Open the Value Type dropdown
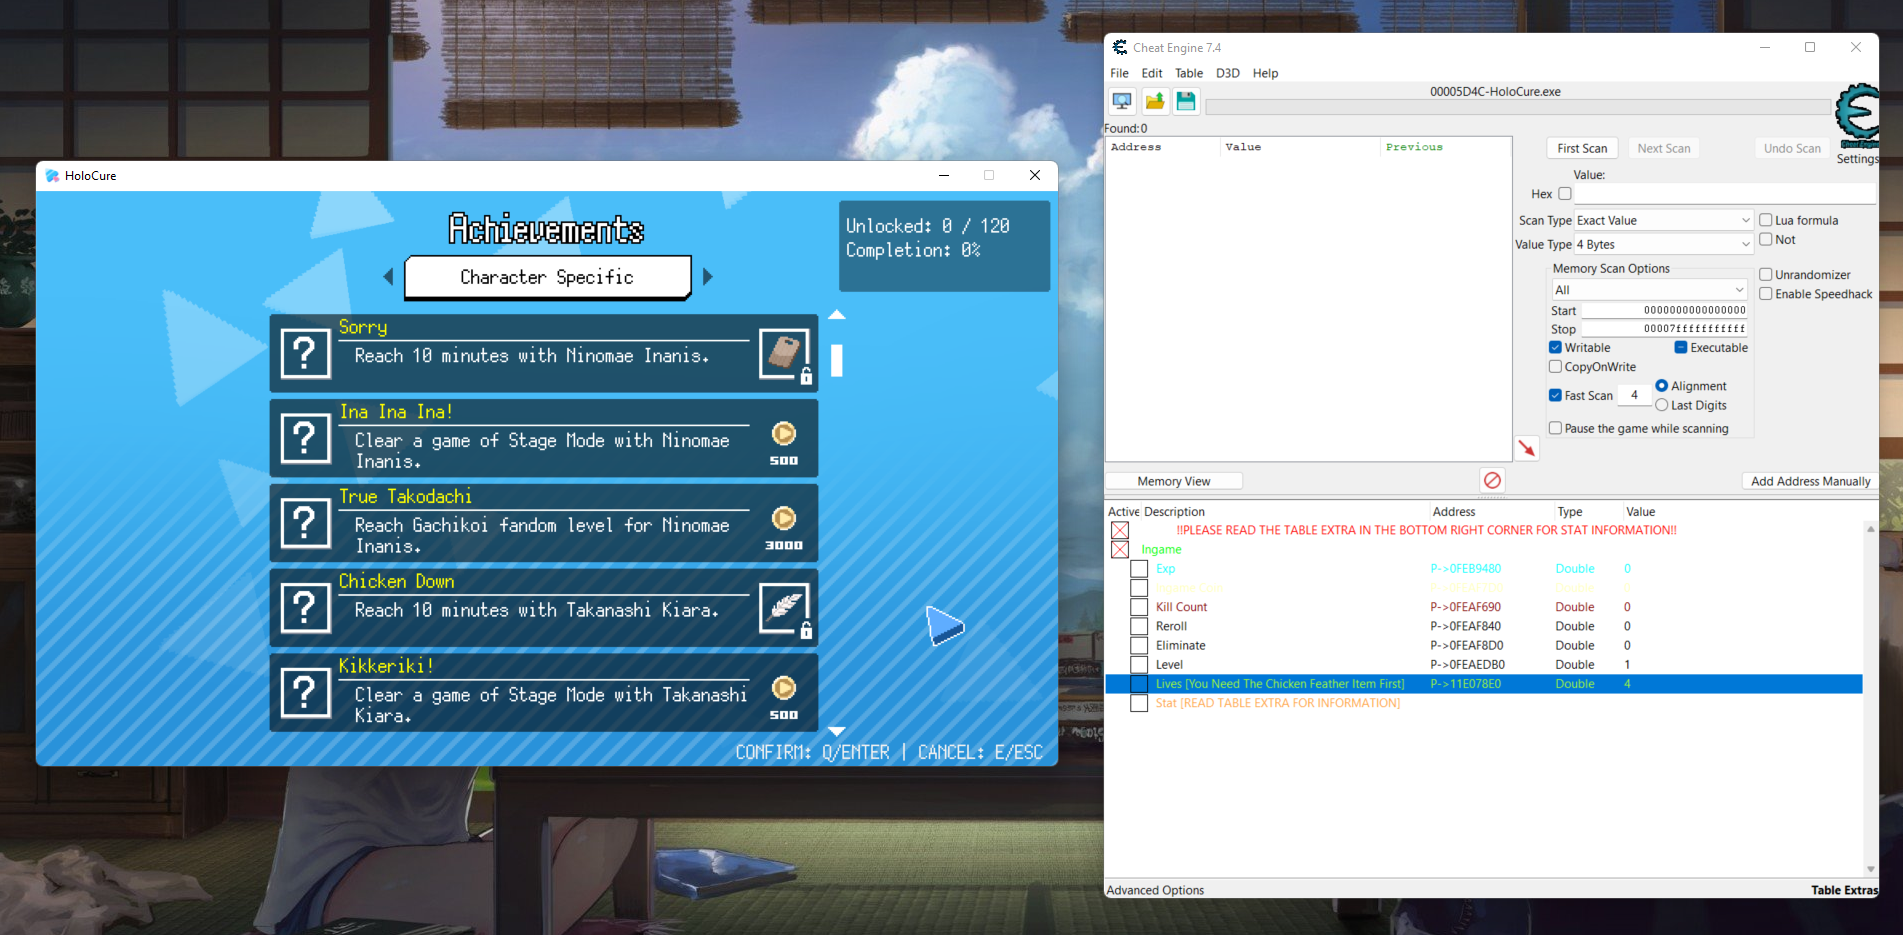Image resolution: width=1903 pixels, height=935 pixels. click(1664, 244)
